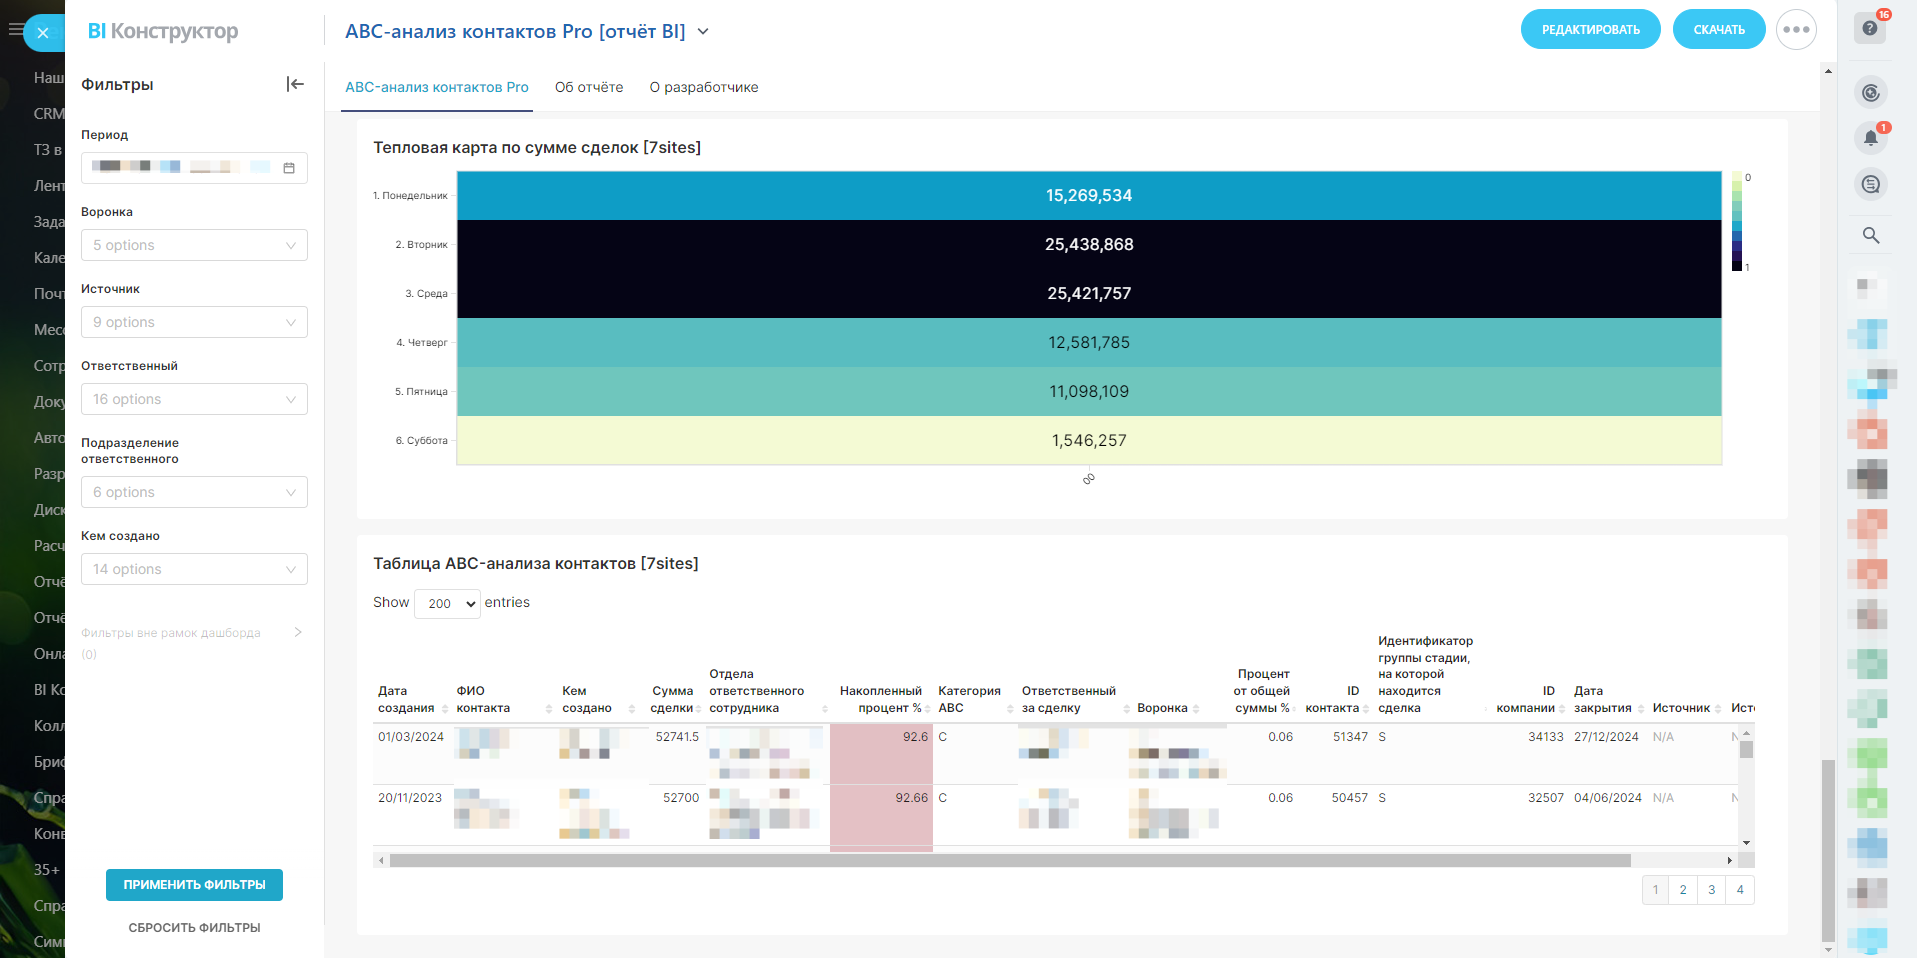Open the О разработчике tab
The height and width of the screenshot is (958, 1917).
(703, 87)
